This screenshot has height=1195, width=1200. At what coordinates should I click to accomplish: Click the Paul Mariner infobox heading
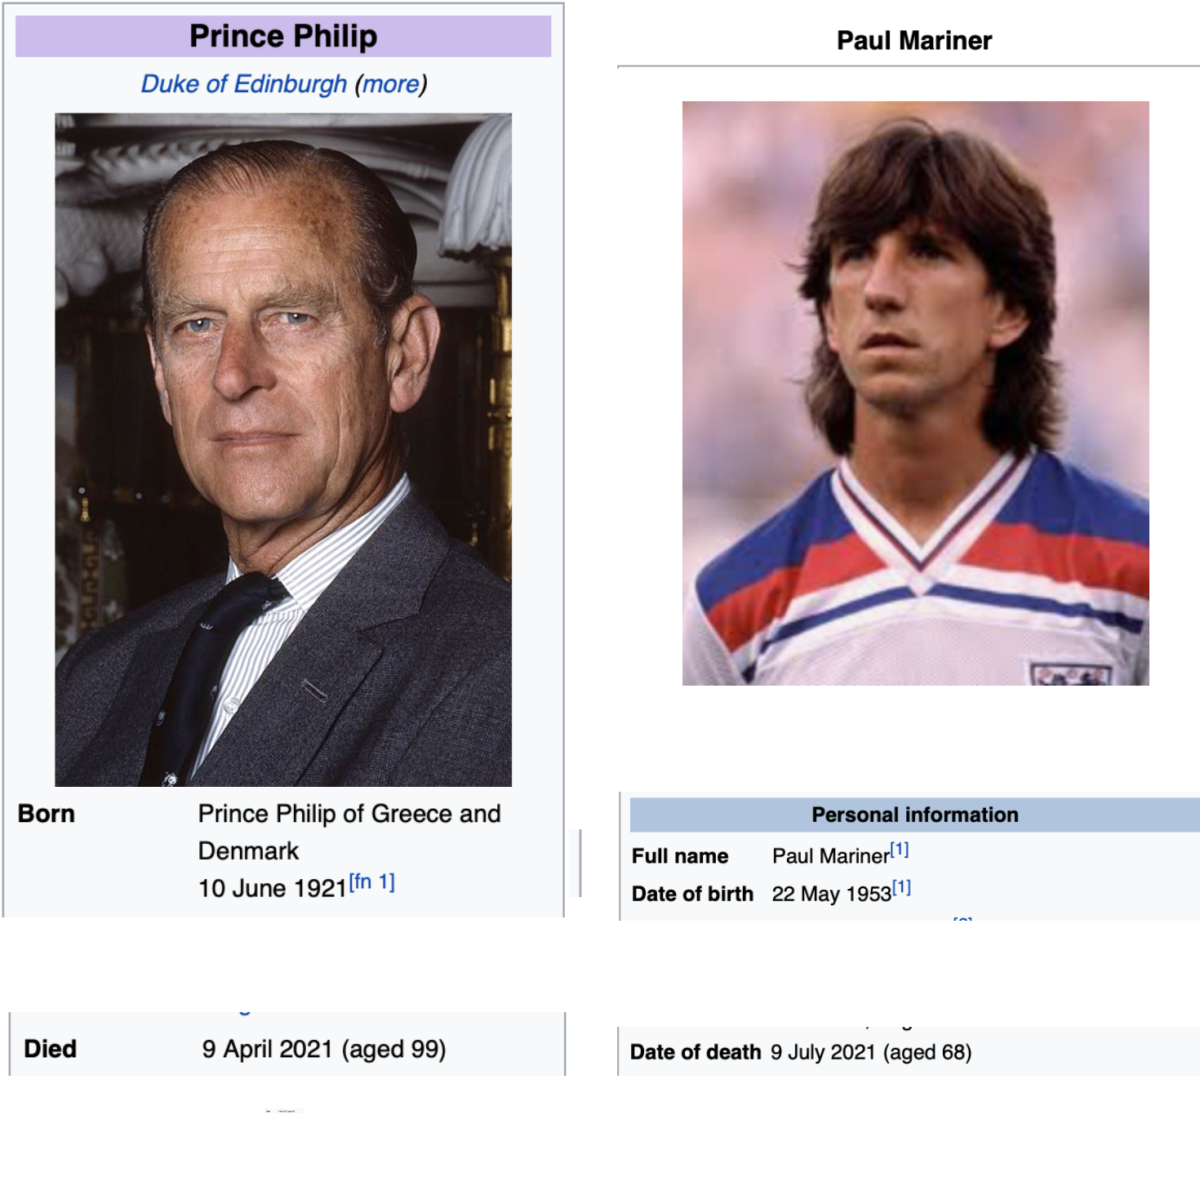[914, 41]
